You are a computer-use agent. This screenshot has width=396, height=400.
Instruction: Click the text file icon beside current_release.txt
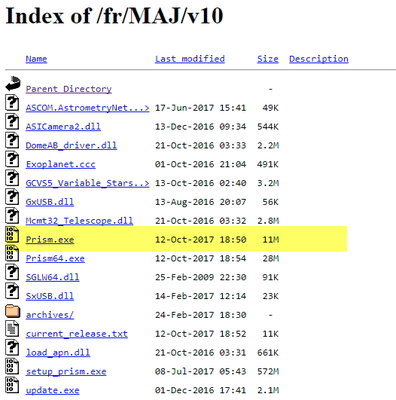coord(12,328)
